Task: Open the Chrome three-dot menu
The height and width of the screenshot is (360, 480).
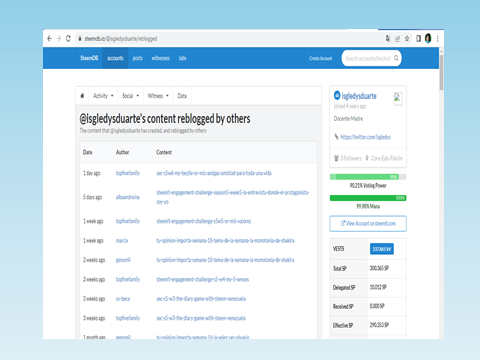Action: [x=438, y=39]
